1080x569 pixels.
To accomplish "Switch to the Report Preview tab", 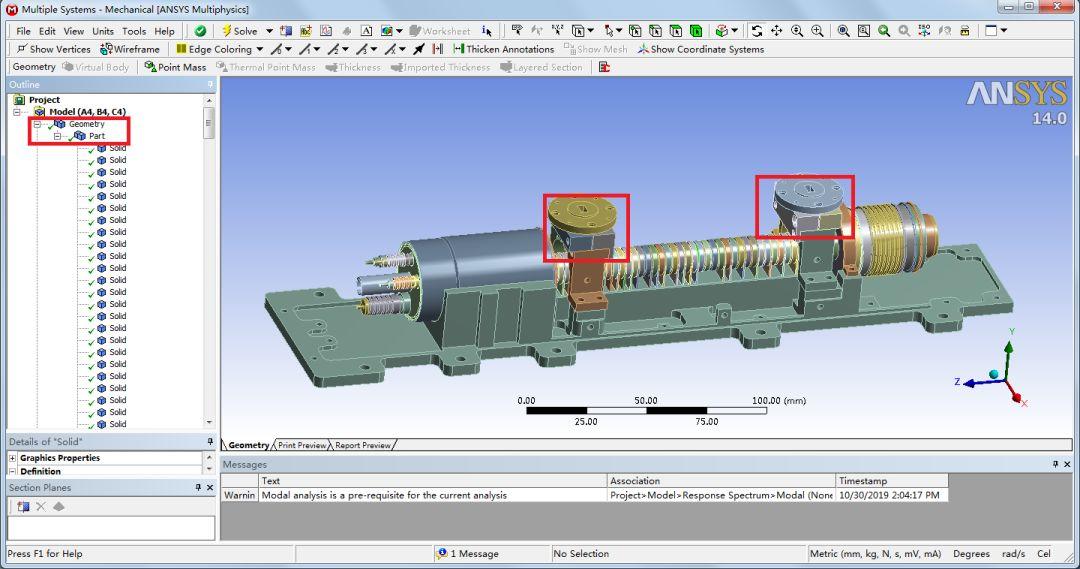I will [363, 445].
